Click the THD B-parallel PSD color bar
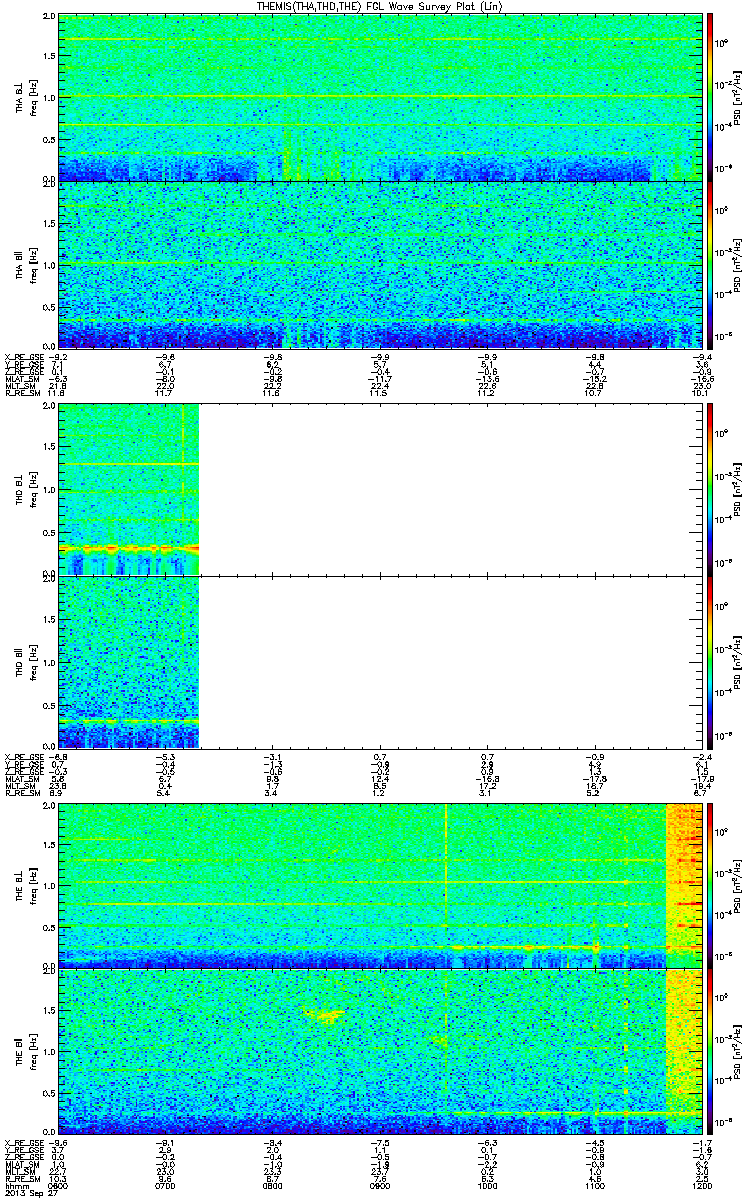The width and height of the screenshot is (750, 1200). (711, 661)
